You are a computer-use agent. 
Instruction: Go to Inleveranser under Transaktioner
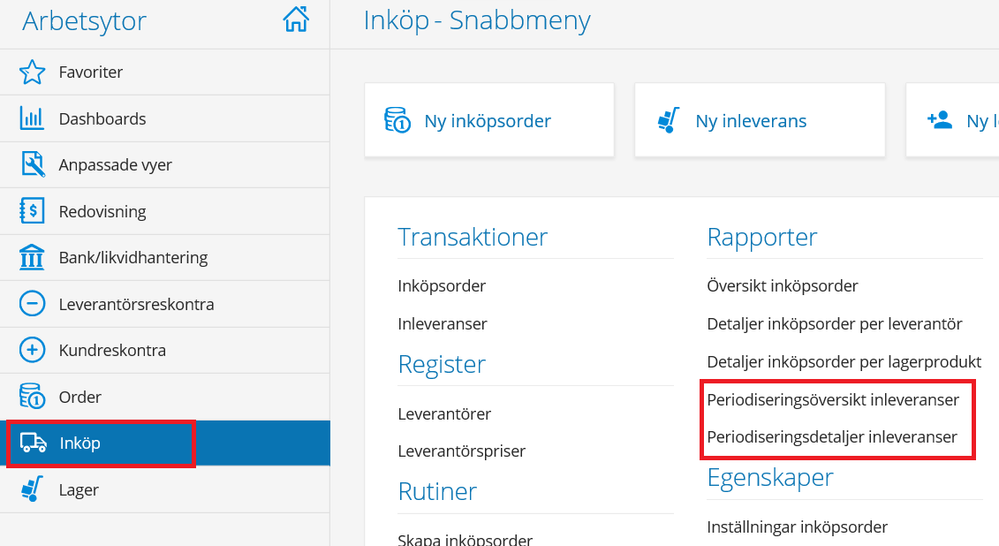coord(441,324)
